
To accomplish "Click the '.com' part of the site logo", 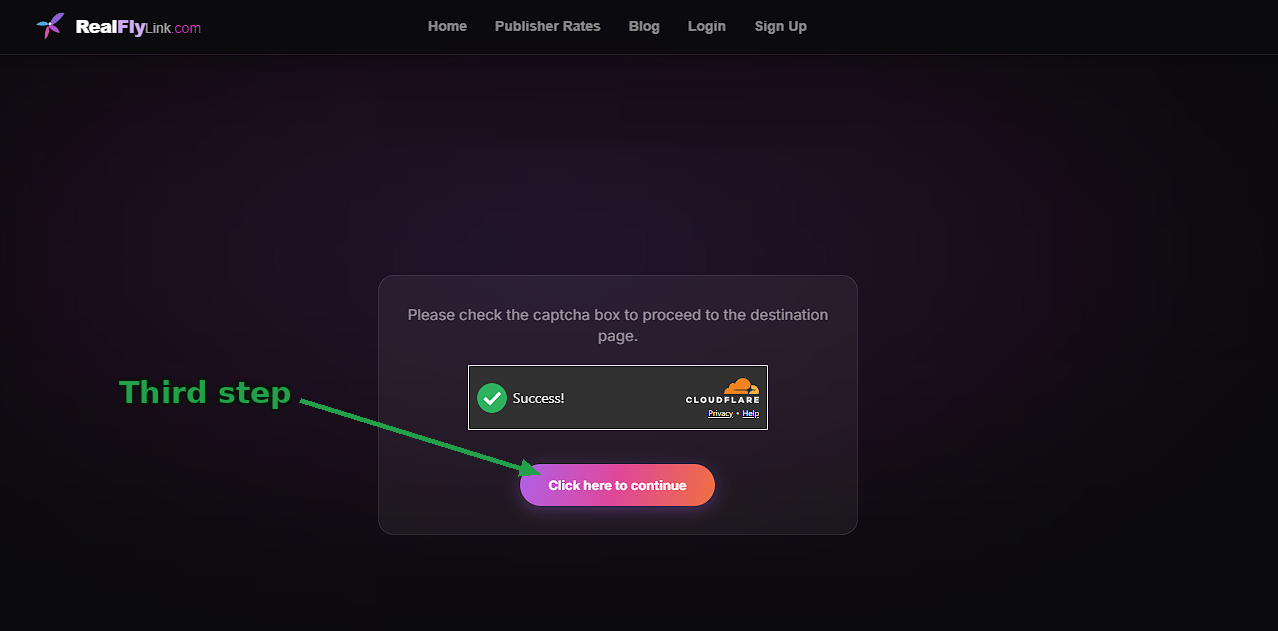I will click(x=187, y=28).
